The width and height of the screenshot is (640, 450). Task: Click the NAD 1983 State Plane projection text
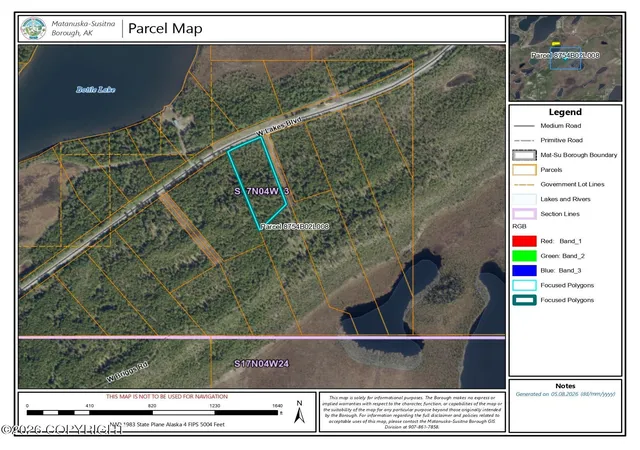[x=168, y=424]
